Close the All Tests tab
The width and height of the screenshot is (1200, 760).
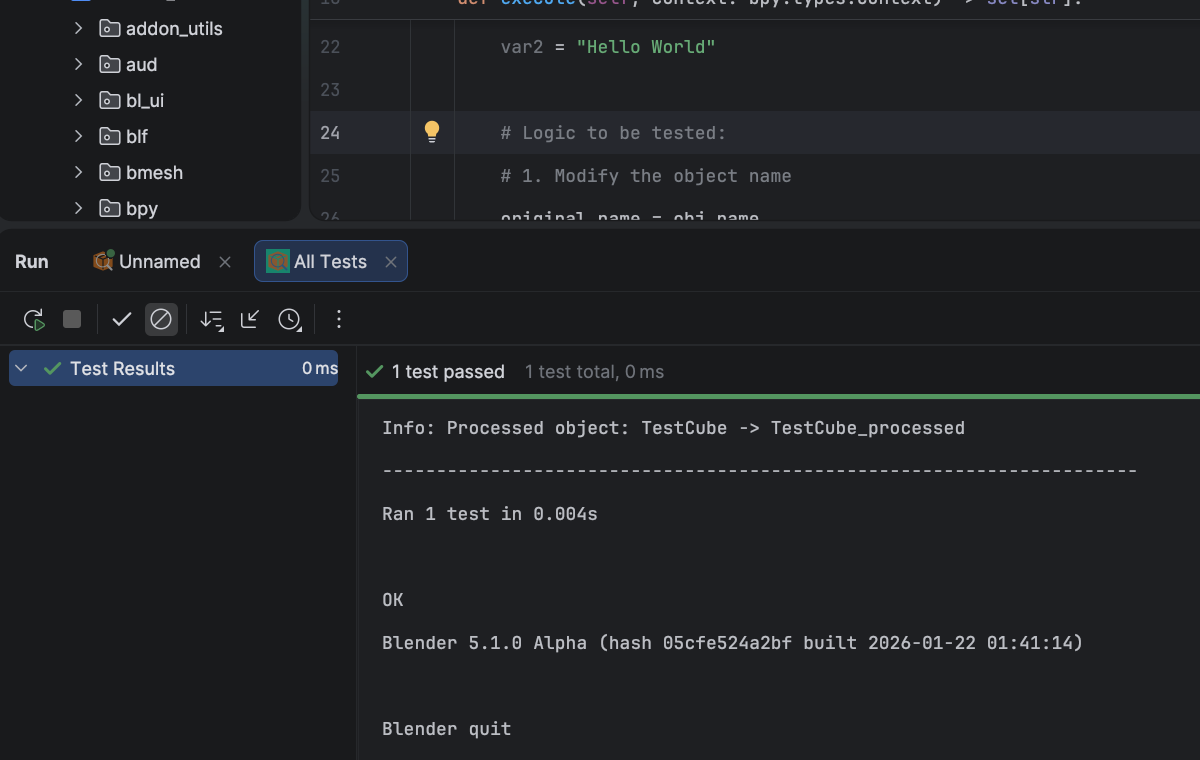[391, 262]
